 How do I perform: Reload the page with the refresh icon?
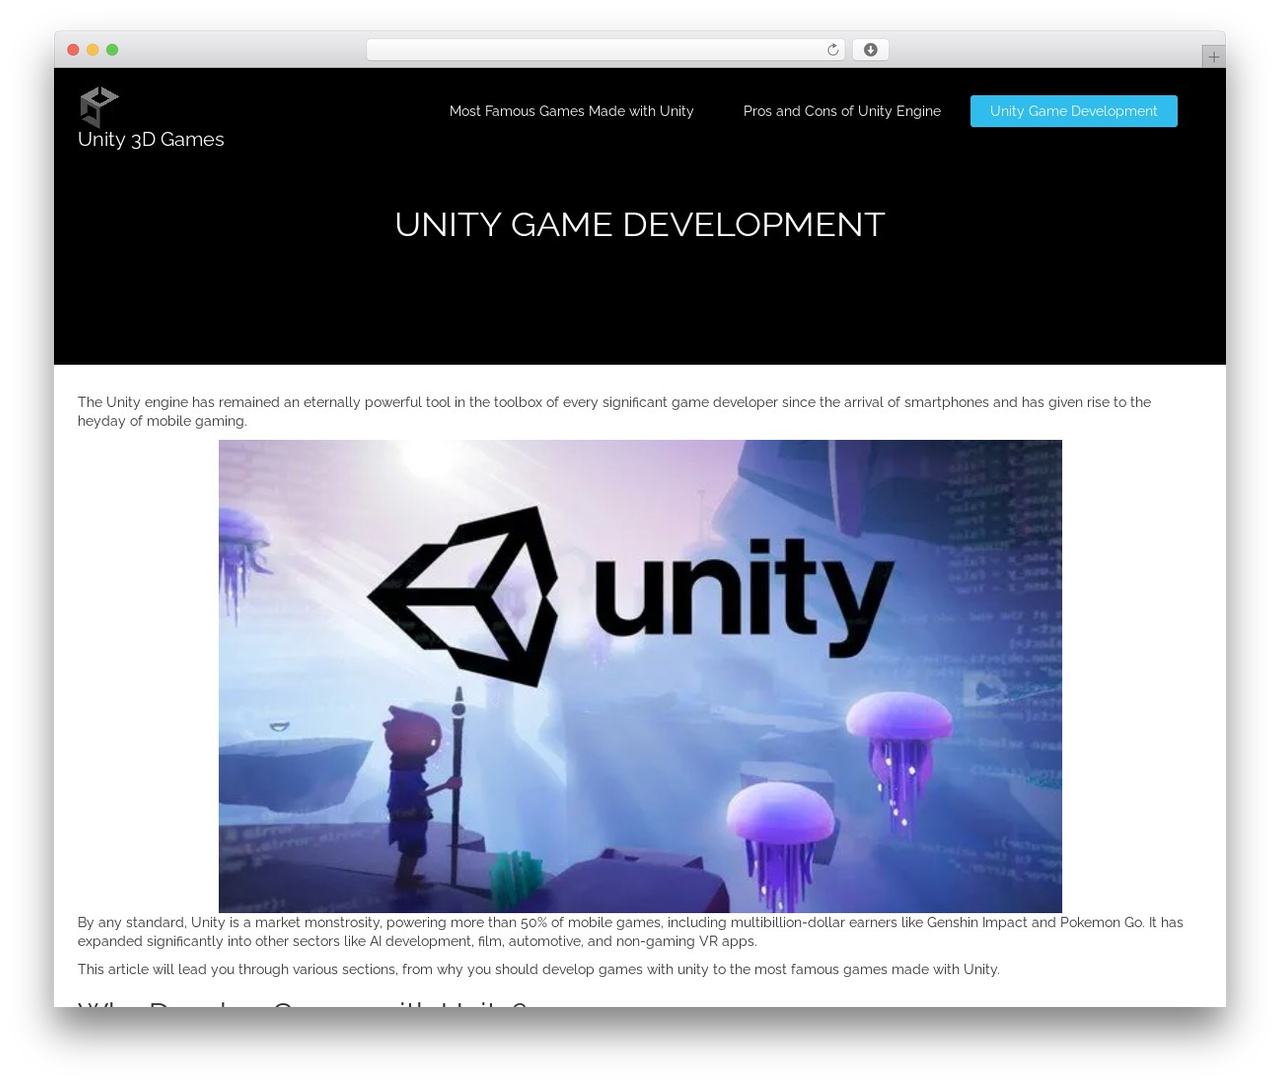click(832, 50)
